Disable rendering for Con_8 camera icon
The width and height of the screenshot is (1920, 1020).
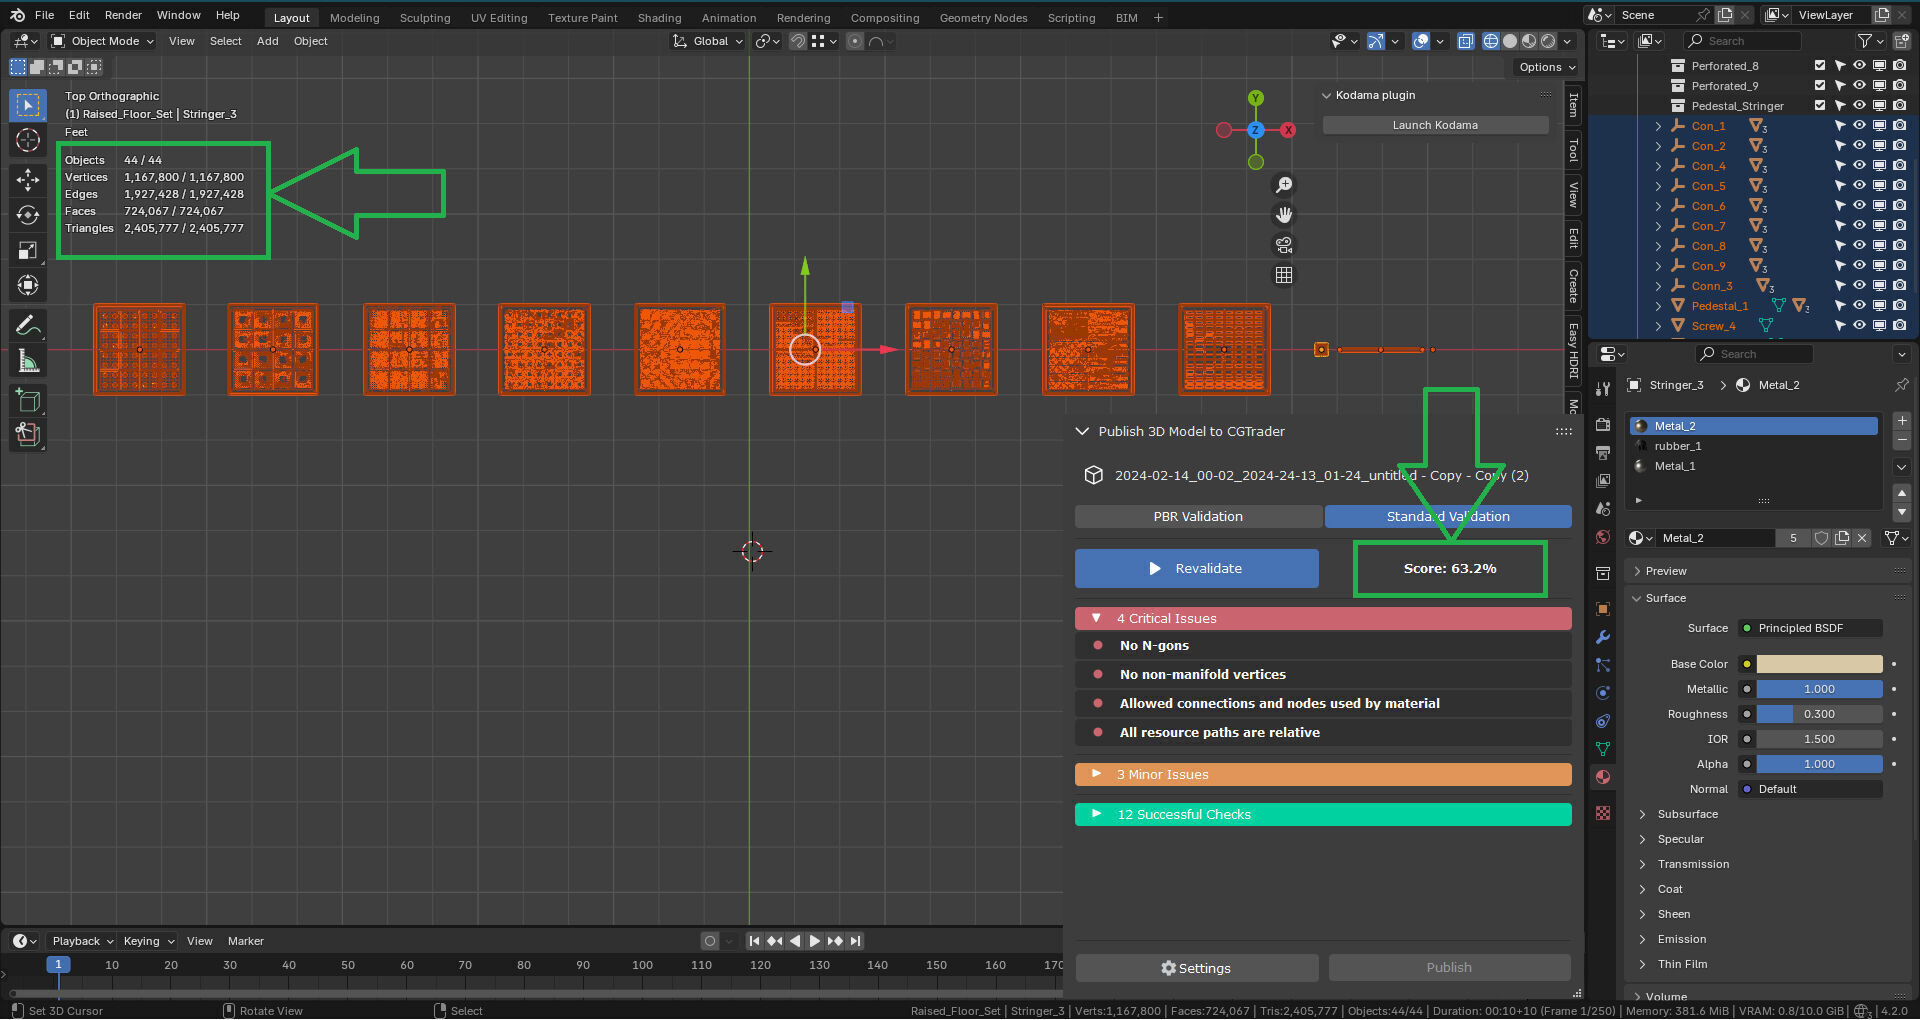click(x=1899, y=246)
